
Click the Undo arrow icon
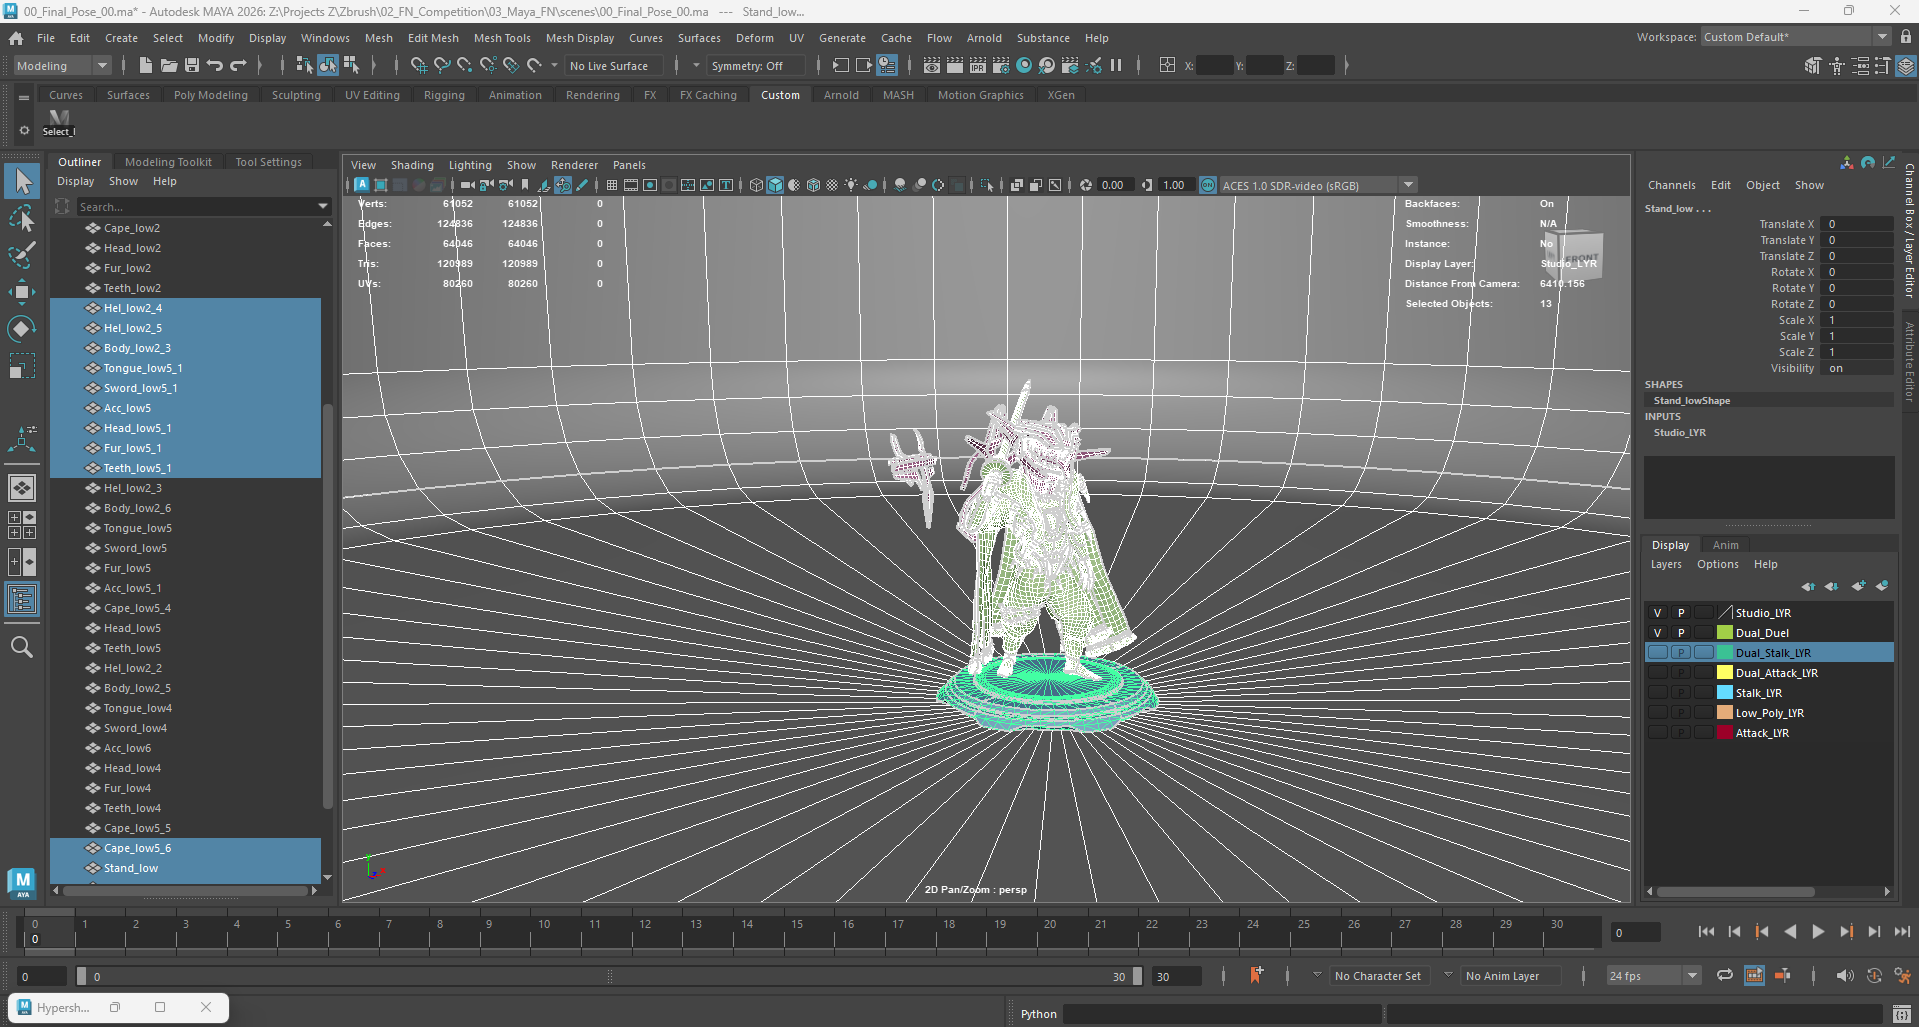point(215,66)
